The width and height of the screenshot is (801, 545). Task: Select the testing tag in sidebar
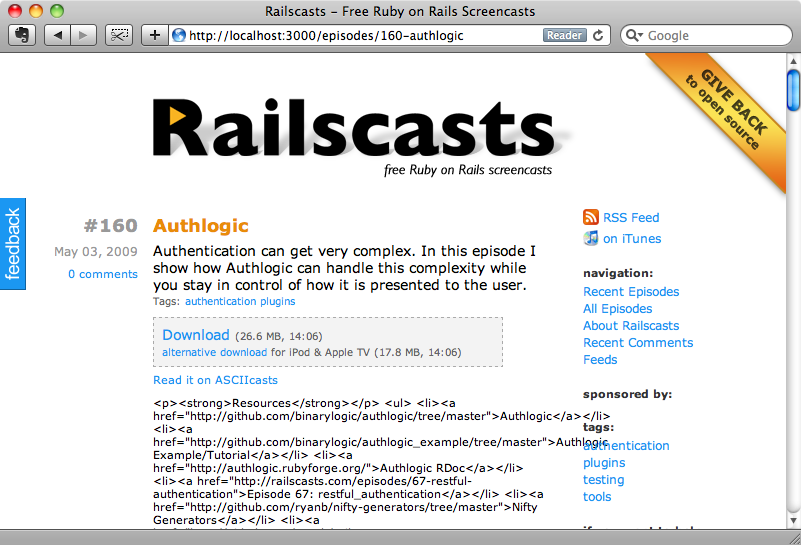603,480
